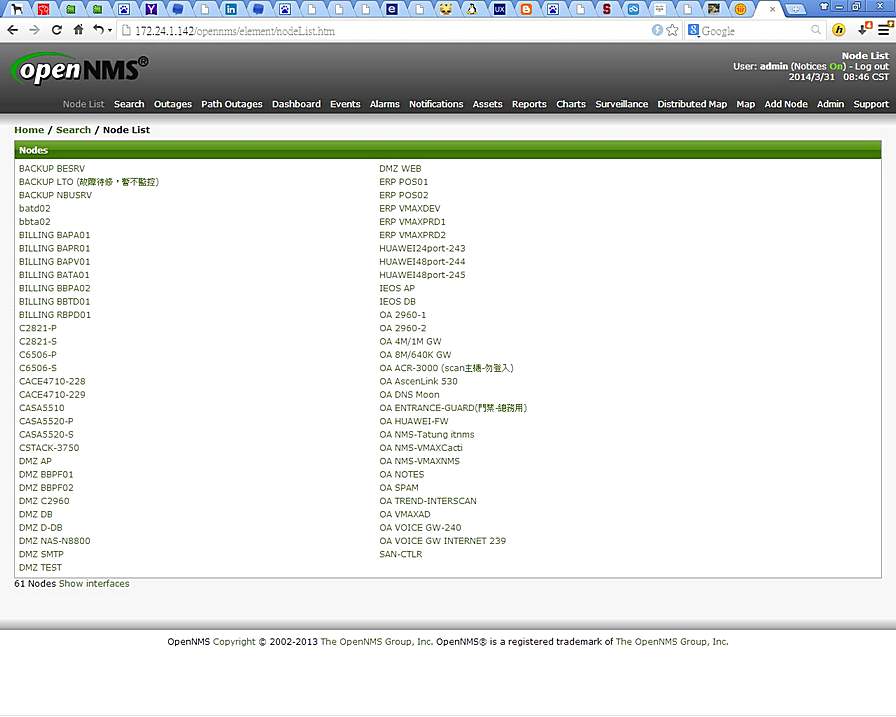The image size is (896, 717).
Task: Open the Distributed Map
Action: (x=692, y=104)
